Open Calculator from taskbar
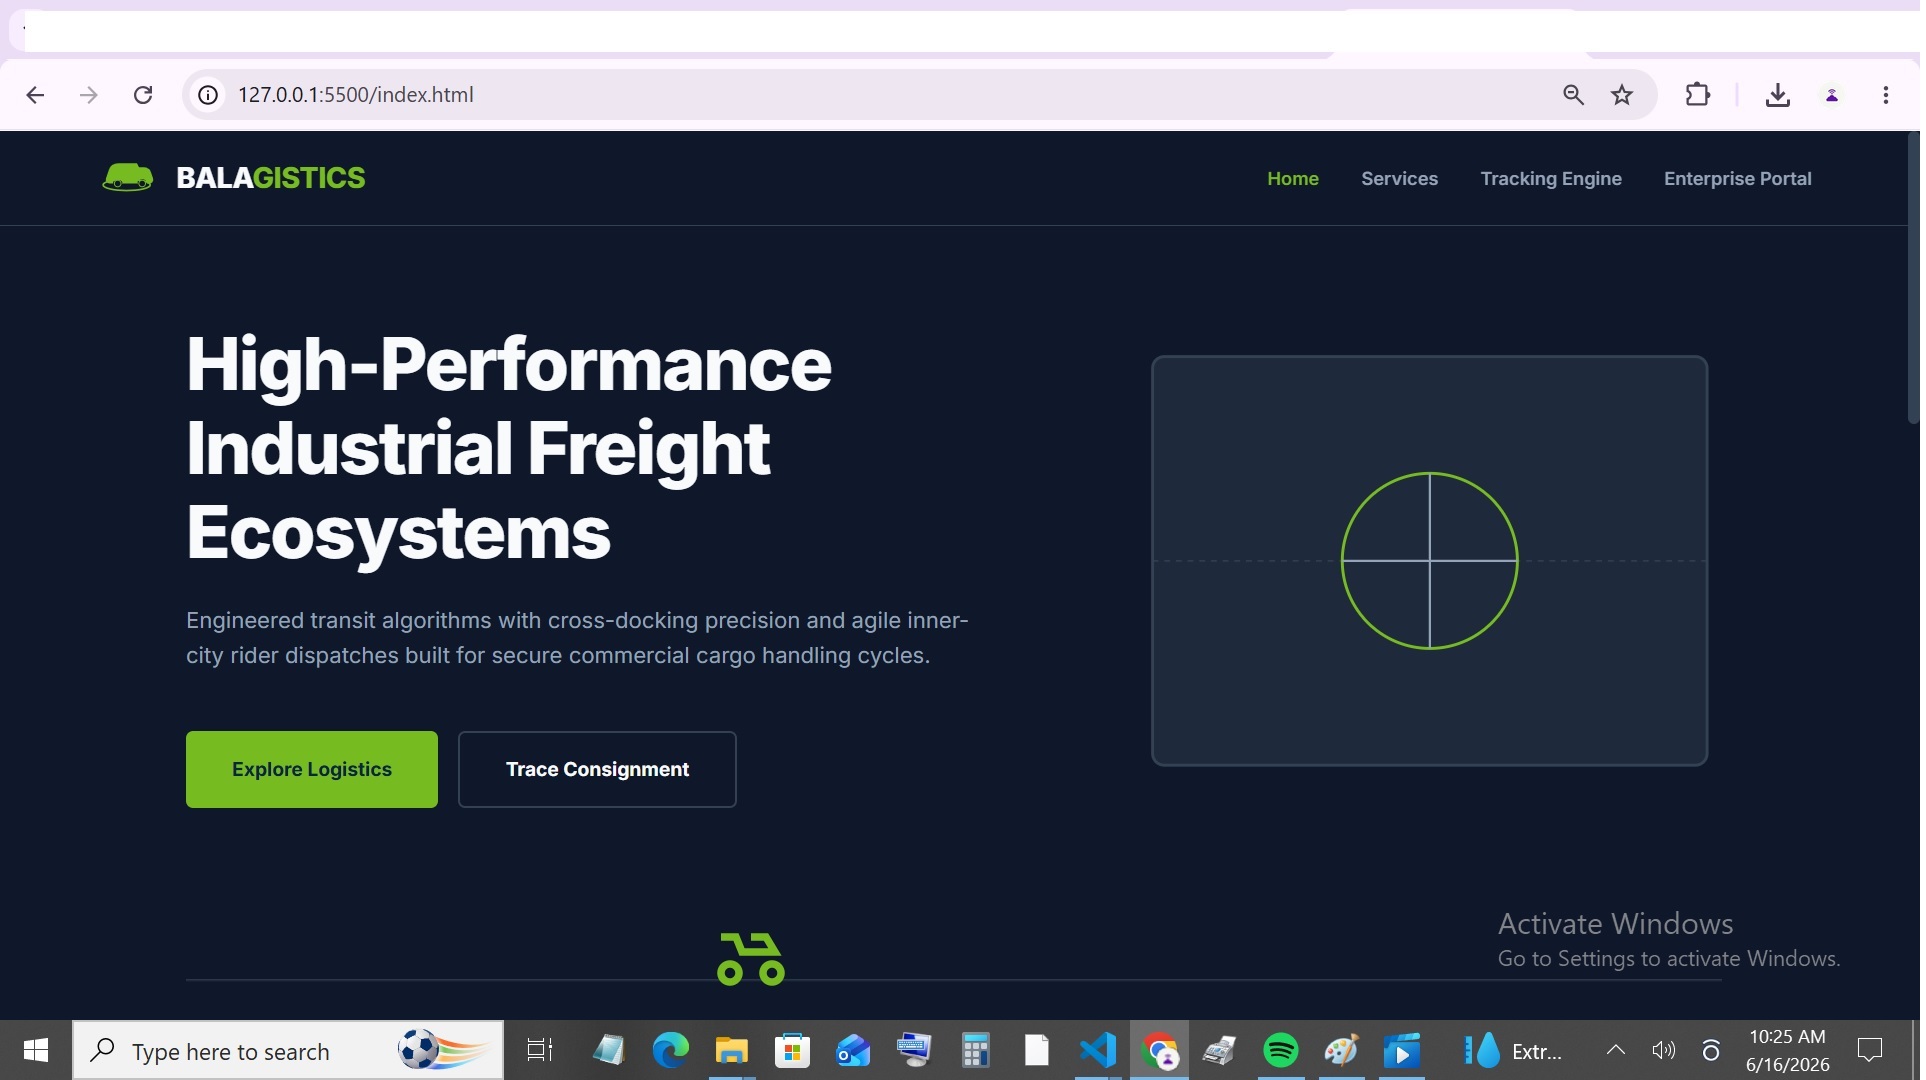 pyautogui.click(x=975, y=1051)
